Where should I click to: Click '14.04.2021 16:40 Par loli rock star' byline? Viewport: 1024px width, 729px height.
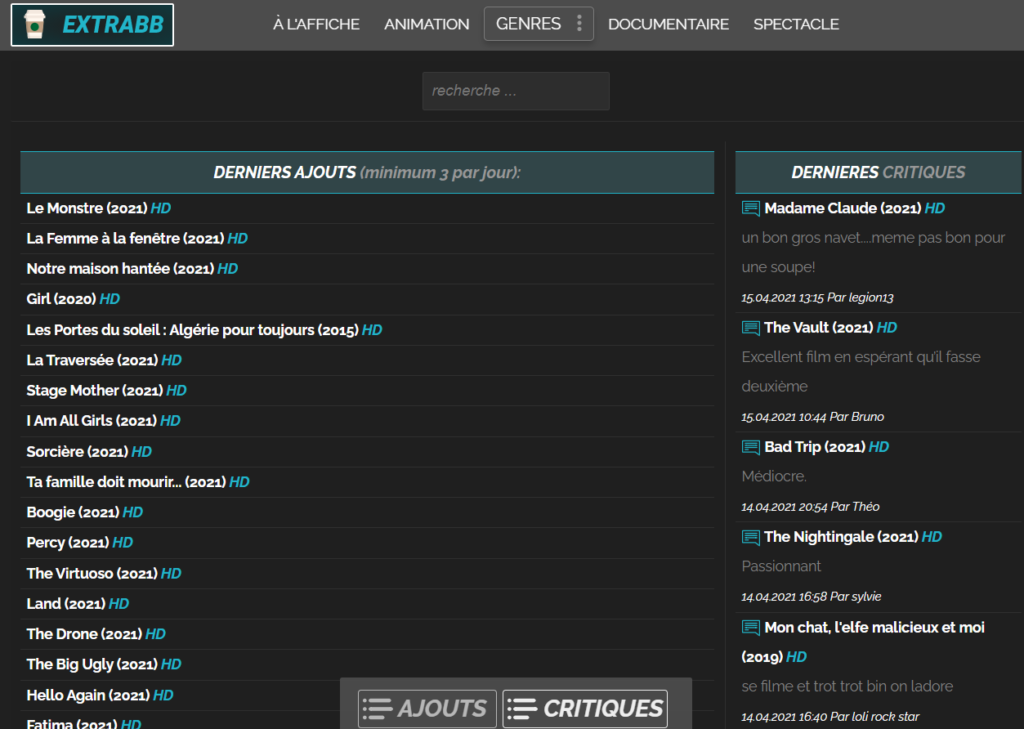[x=830, y=717]
